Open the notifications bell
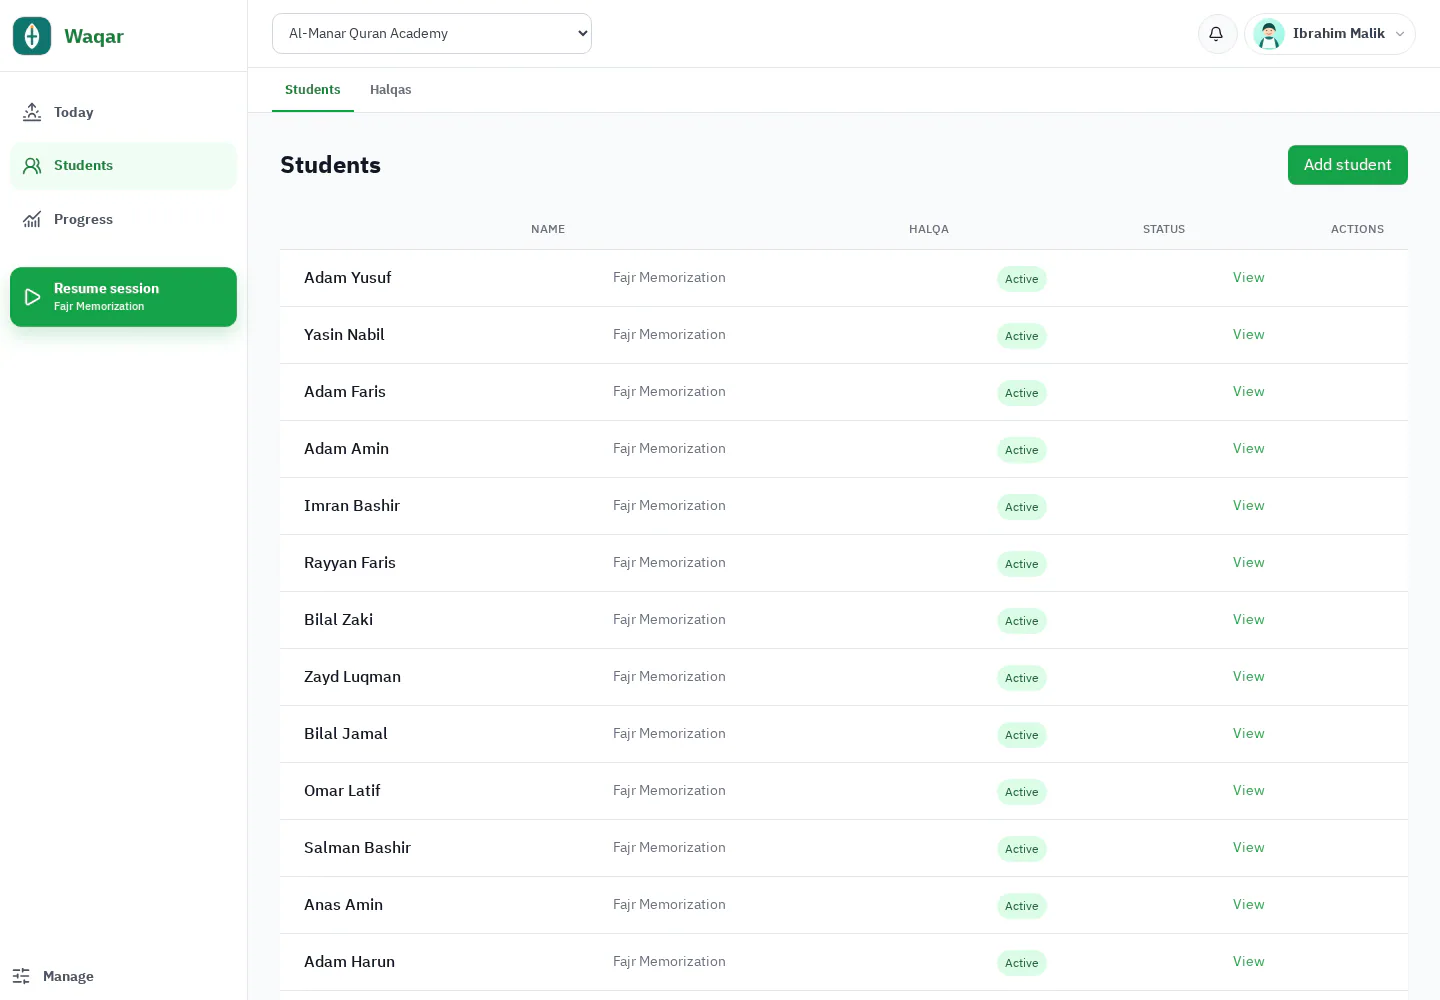 [x=1217, y=34]
